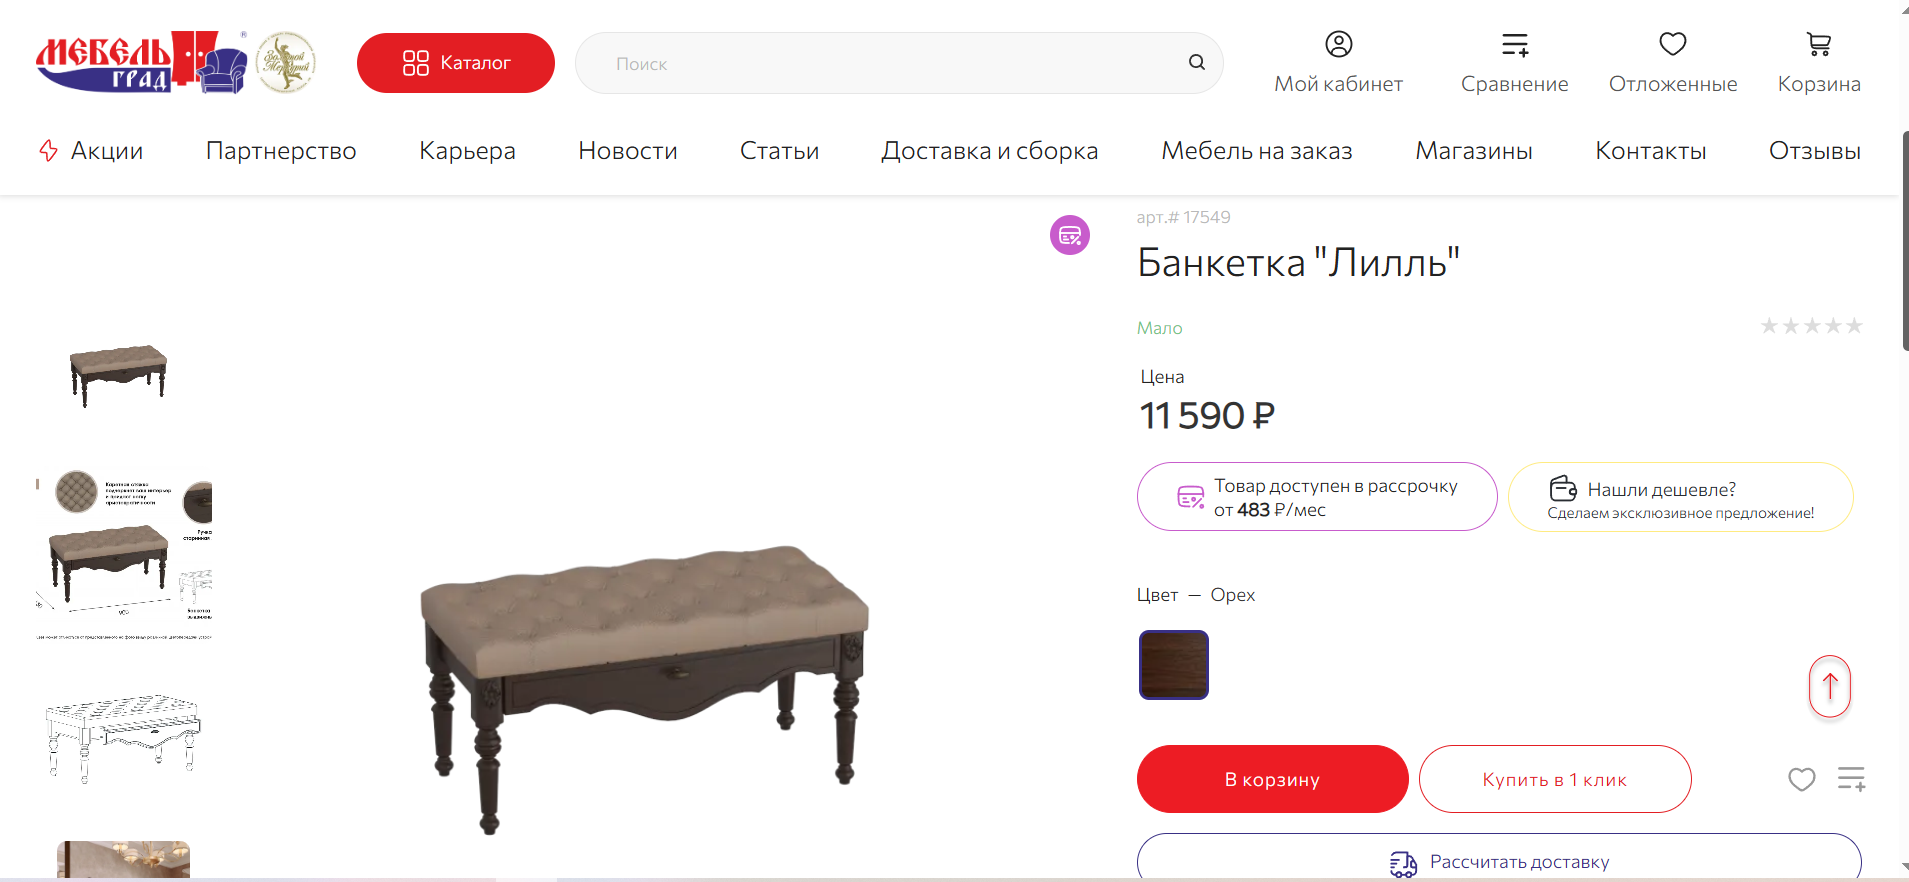This screenshot has width=1909, height=882.
Task: Click the purple installment badge on the photo
Action: 1070,235
